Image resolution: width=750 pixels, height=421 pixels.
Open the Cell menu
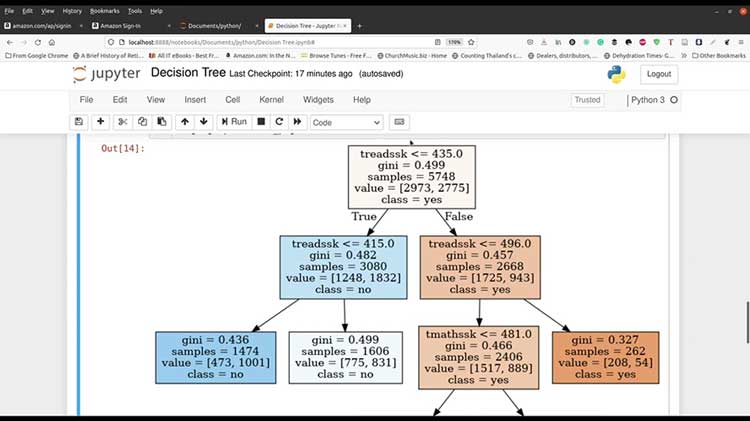[232, 100]
